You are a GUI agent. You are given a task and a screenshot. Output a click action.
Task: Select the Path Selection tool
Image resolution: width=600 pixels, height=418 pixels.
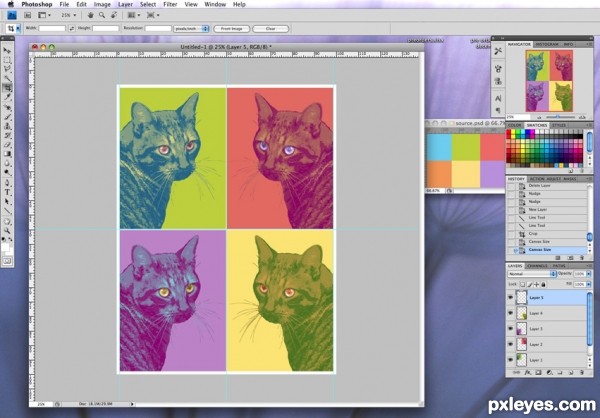click(x=7, y=202)
